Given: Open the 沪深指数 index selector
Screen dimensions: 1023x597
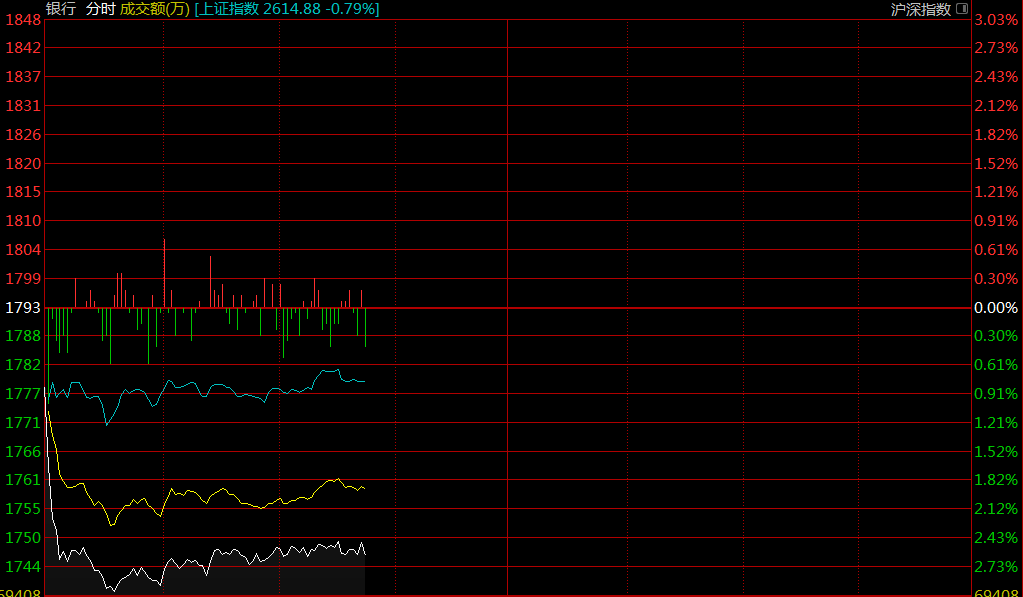Looking at the screenshot, I should click(922, 9).
